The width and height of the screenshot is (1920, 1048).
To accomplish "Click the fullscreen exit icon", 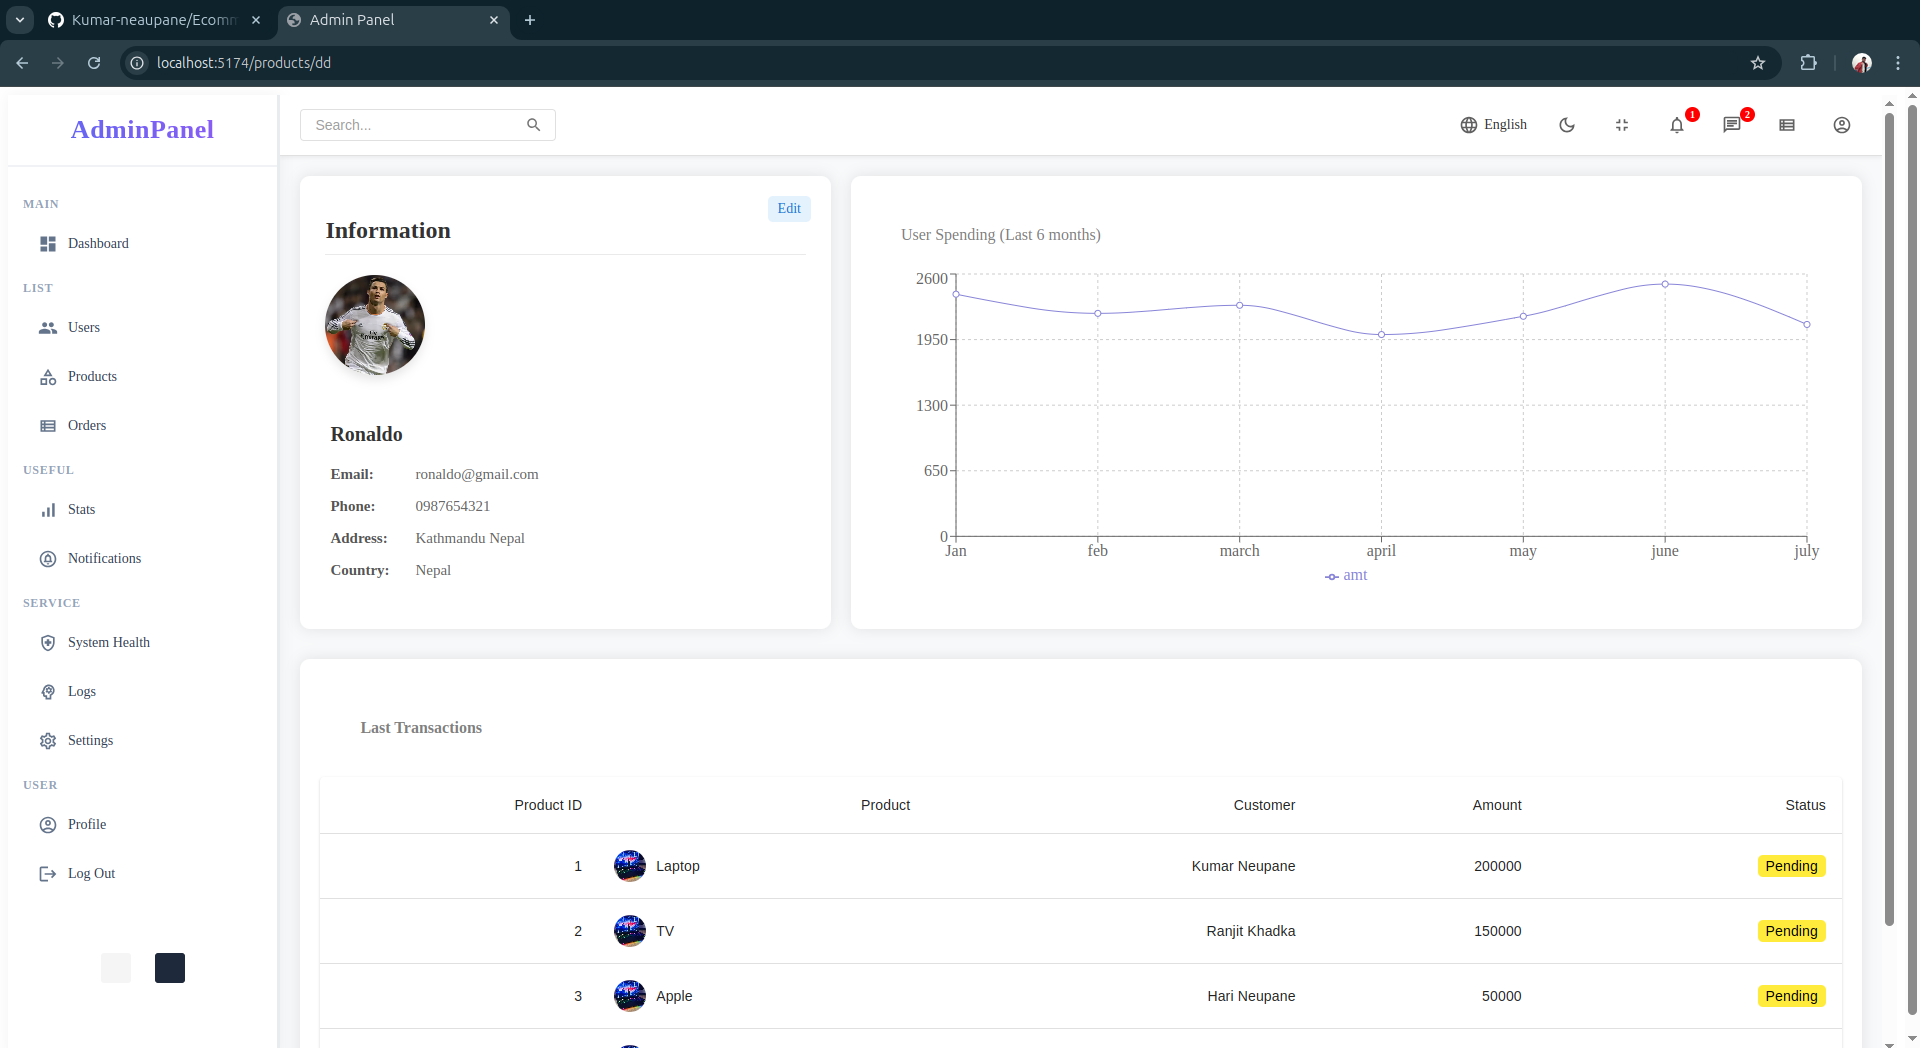I will coord(1621,125).
